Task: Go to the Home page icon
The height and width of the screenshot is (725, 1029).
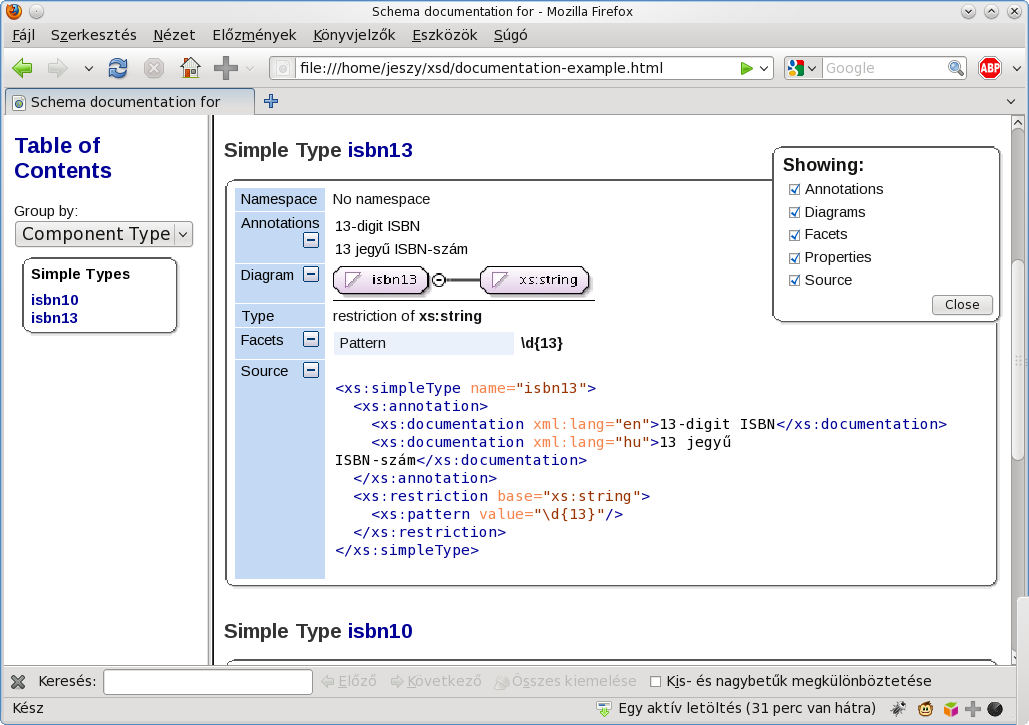Action: coord(190,68)
